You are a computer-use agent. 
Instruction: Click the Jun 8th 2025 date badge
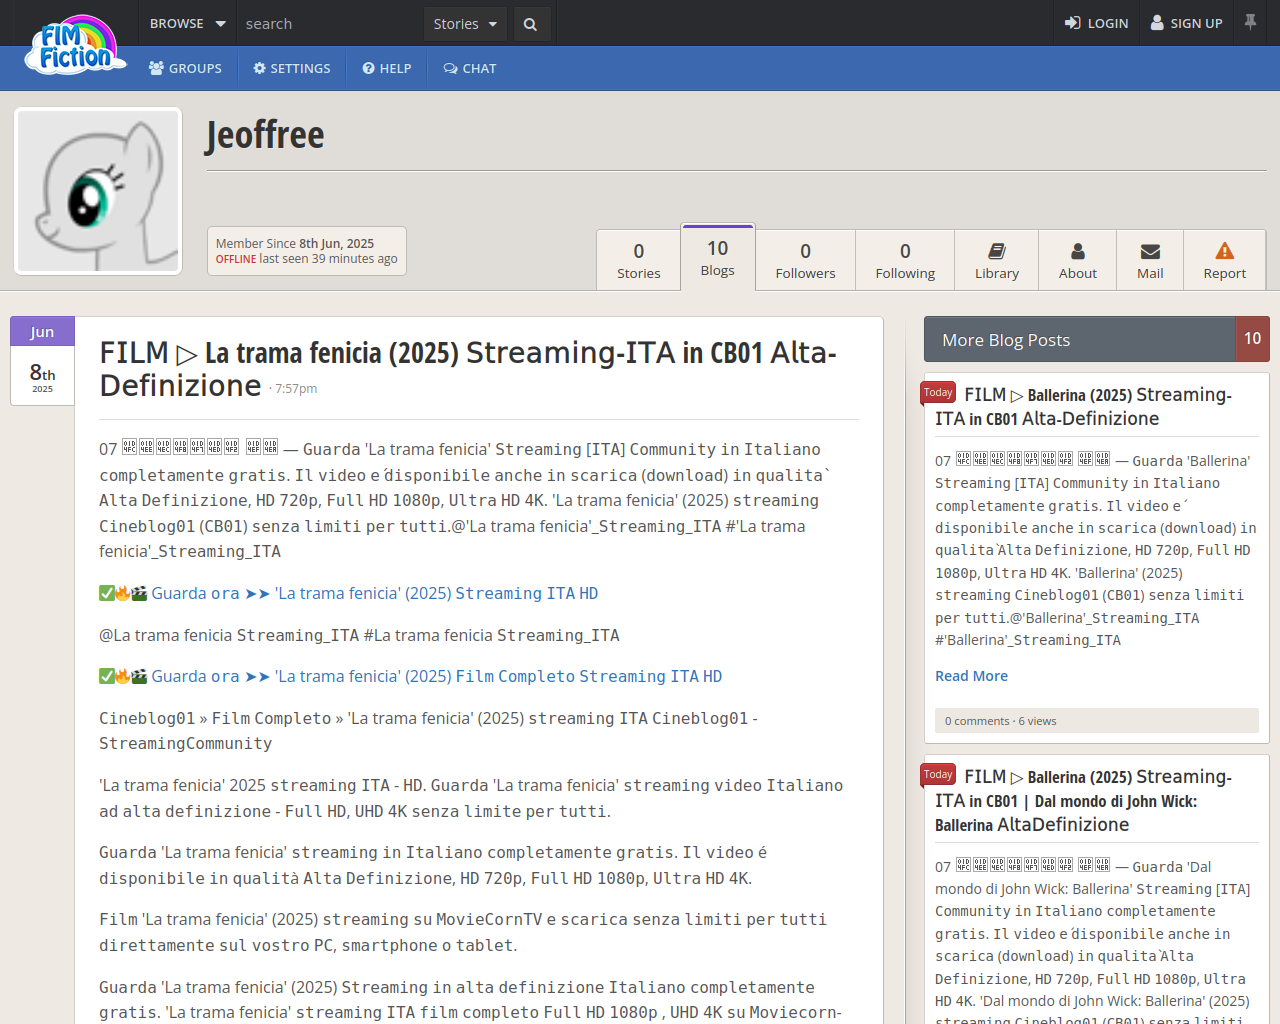[x=42, y=361]
